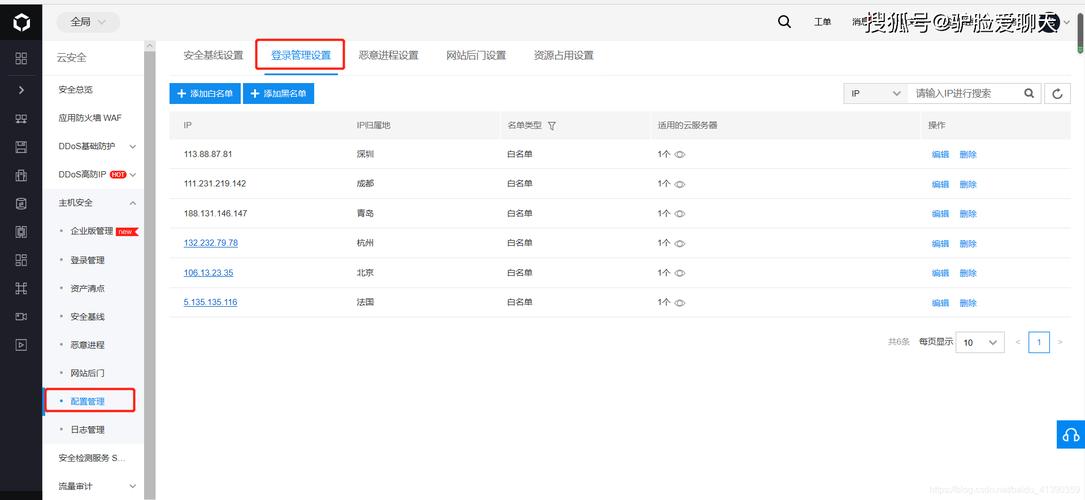View servers via eye icon for 113.88.87.81

[680, 155]
